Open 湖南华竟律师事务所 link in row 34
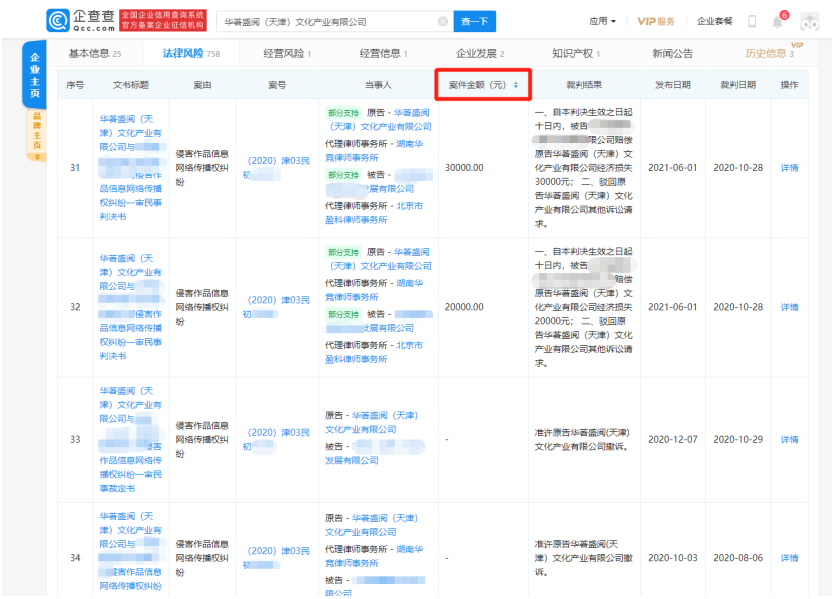The height and width of the screenshot is (599, 835). (x=374, y=556)
